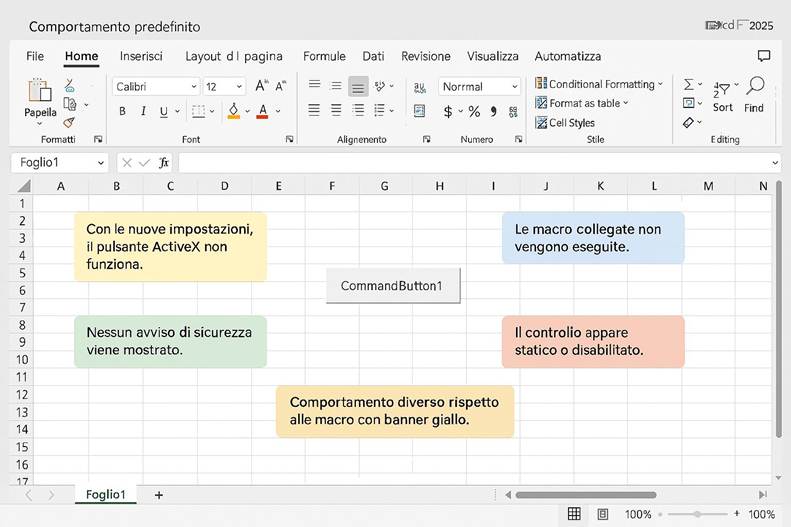Click the top align icon

click(314, 85)
